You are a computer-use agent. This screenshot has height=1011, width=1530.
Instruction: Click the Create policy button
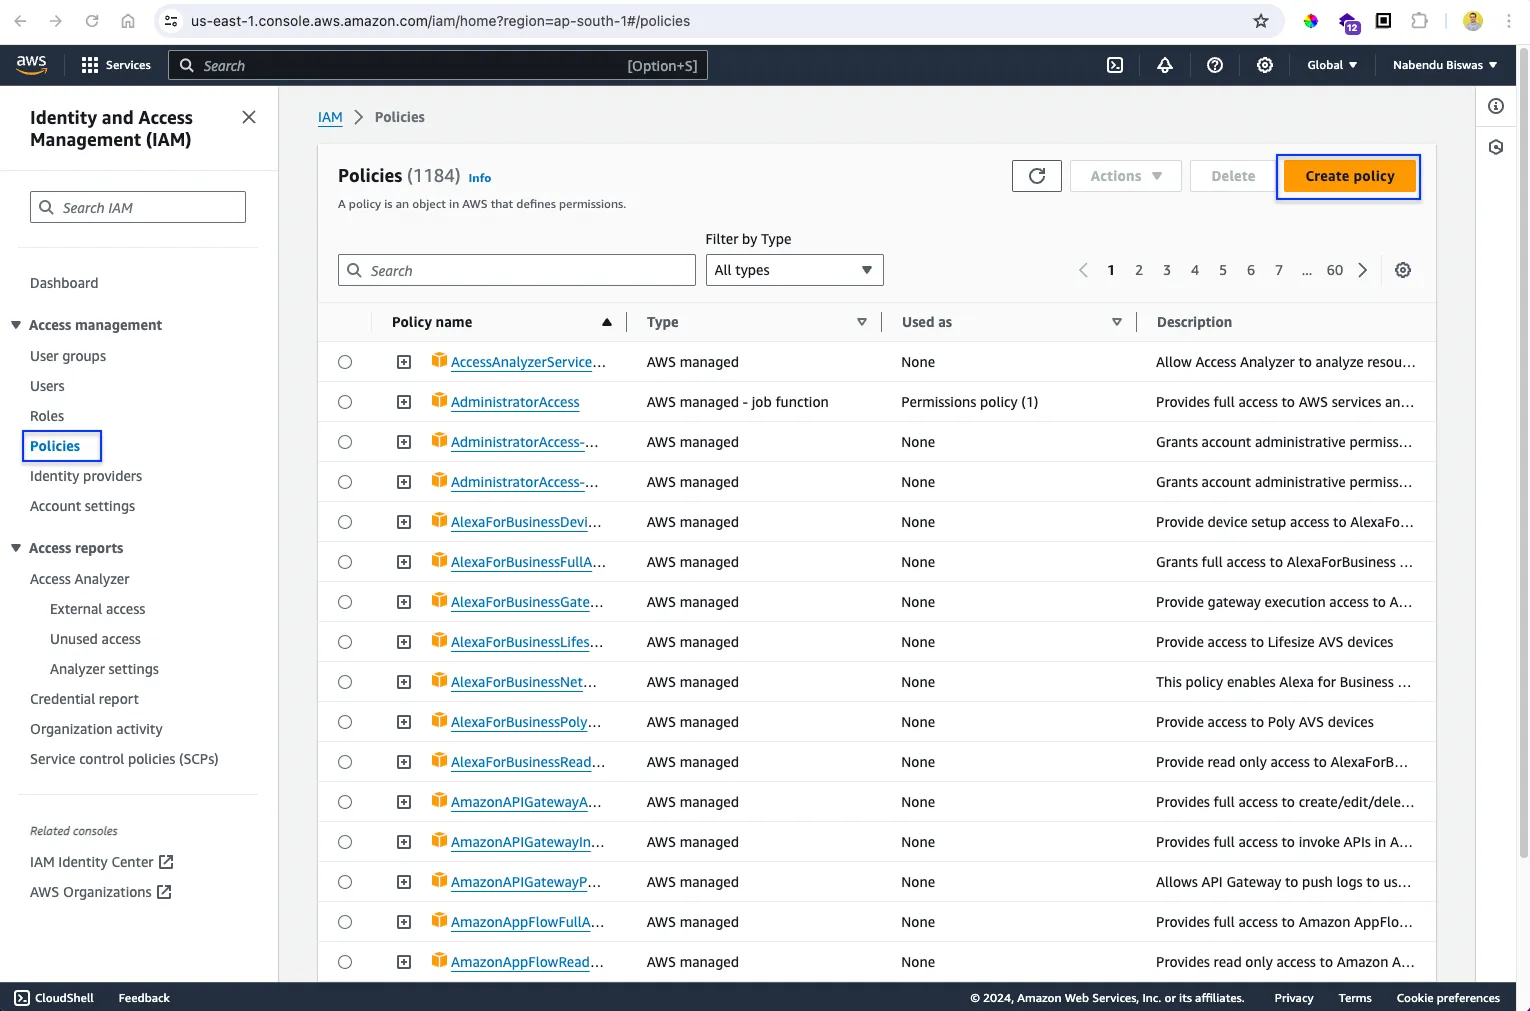point(1349,176)
